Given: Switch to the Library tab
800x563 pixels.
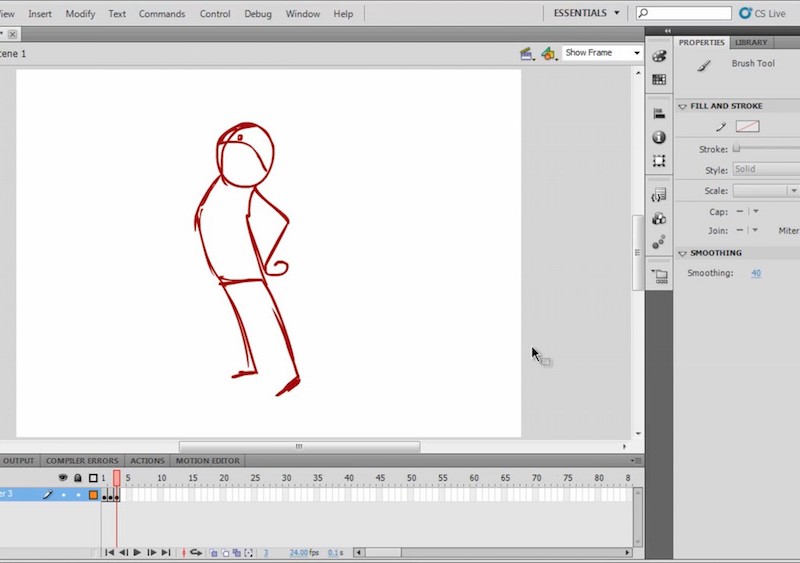Looking at the screenshot, I should coord(751,43).
